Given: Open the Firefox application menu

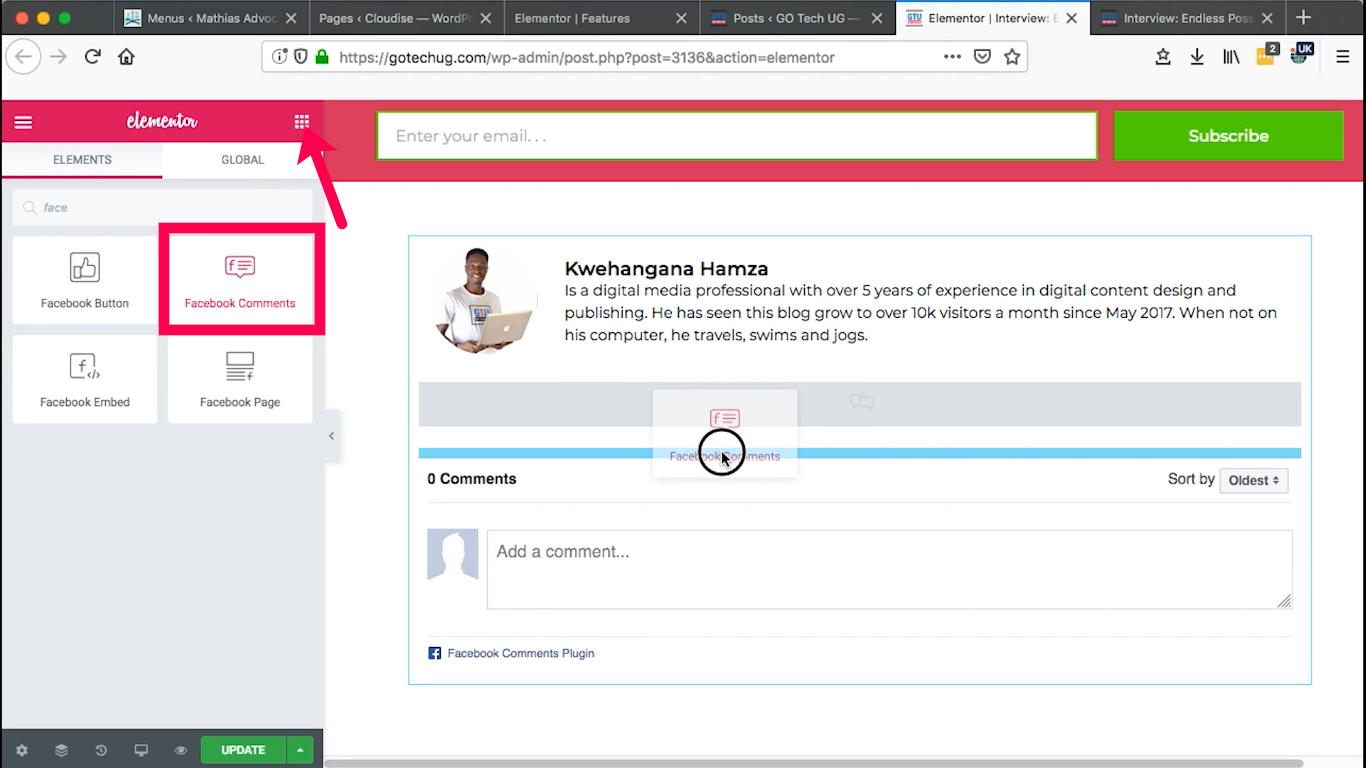Looking at the screenshot, I should pos(1343,57).
